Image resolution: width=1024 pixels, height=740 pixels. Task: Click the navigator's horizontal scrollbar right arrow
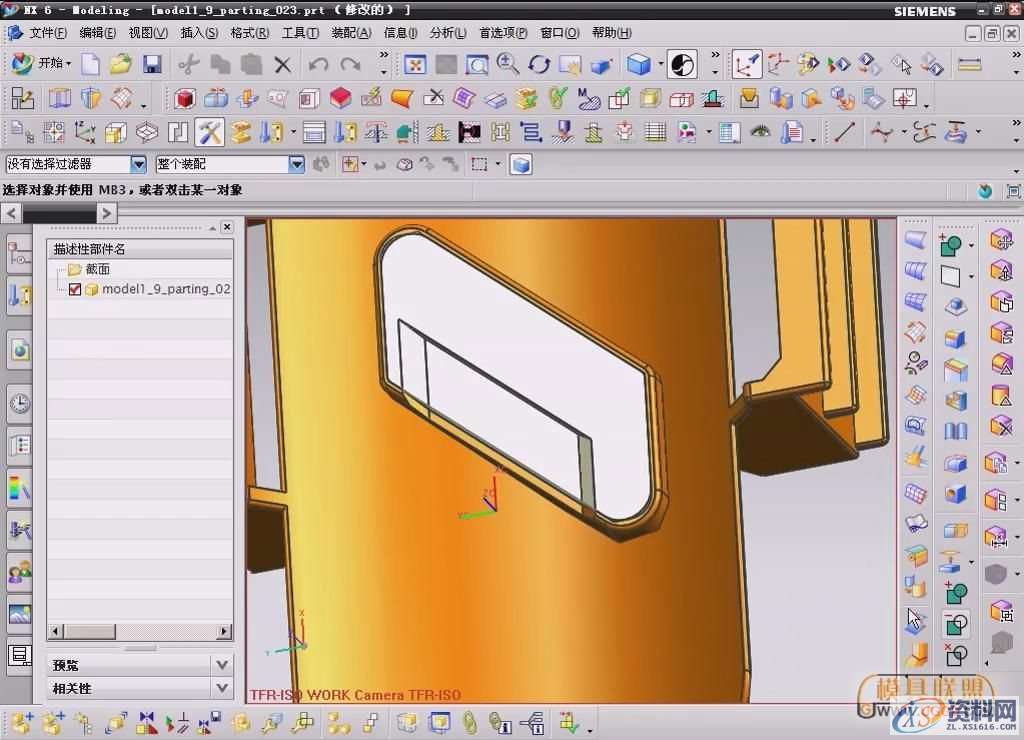point(225,631)
